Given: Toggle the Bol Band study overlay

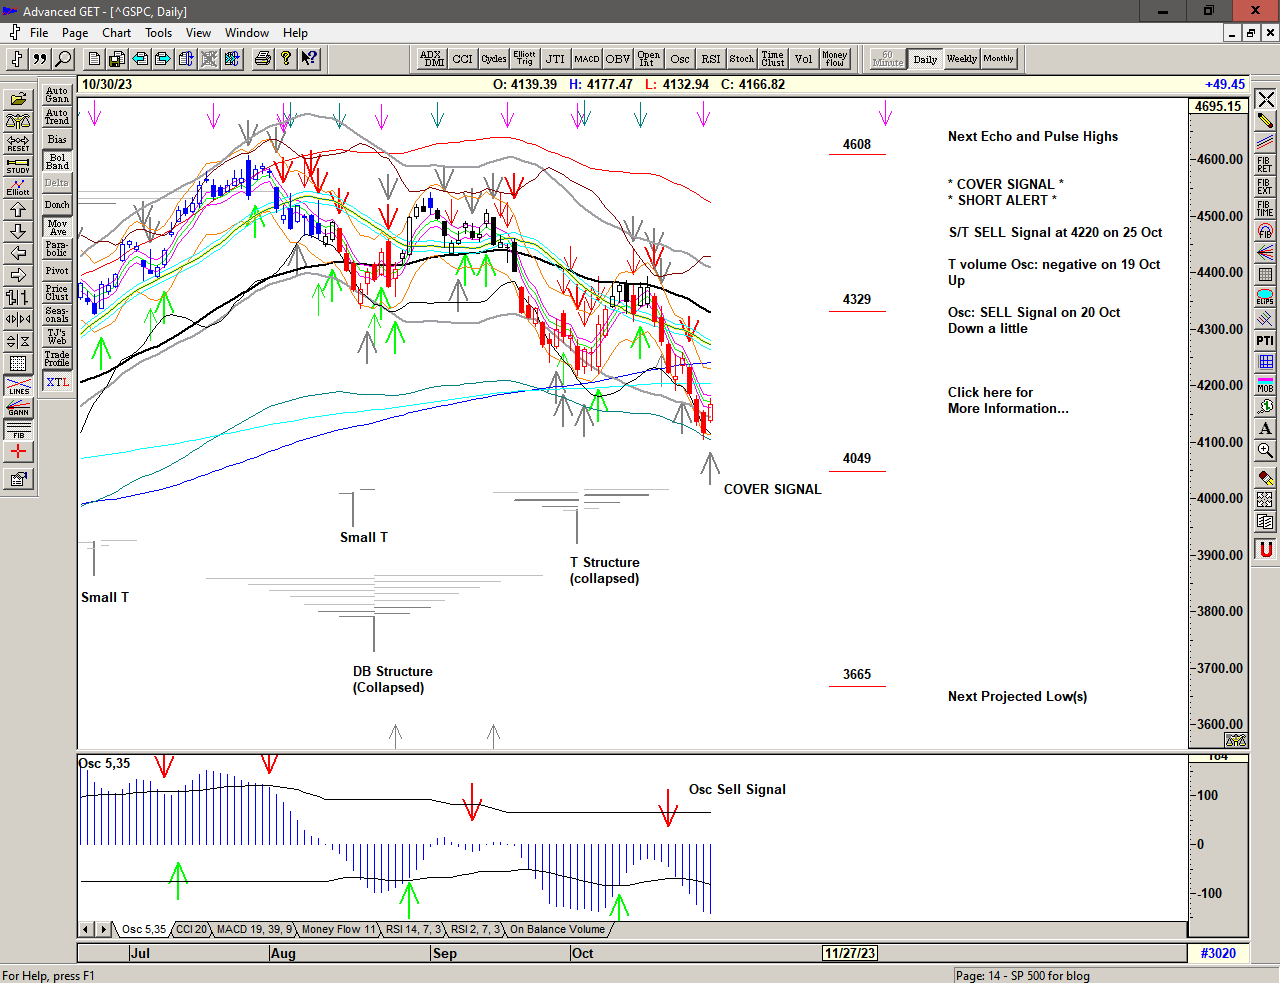Looking at the screenshot, I should 57,161.
